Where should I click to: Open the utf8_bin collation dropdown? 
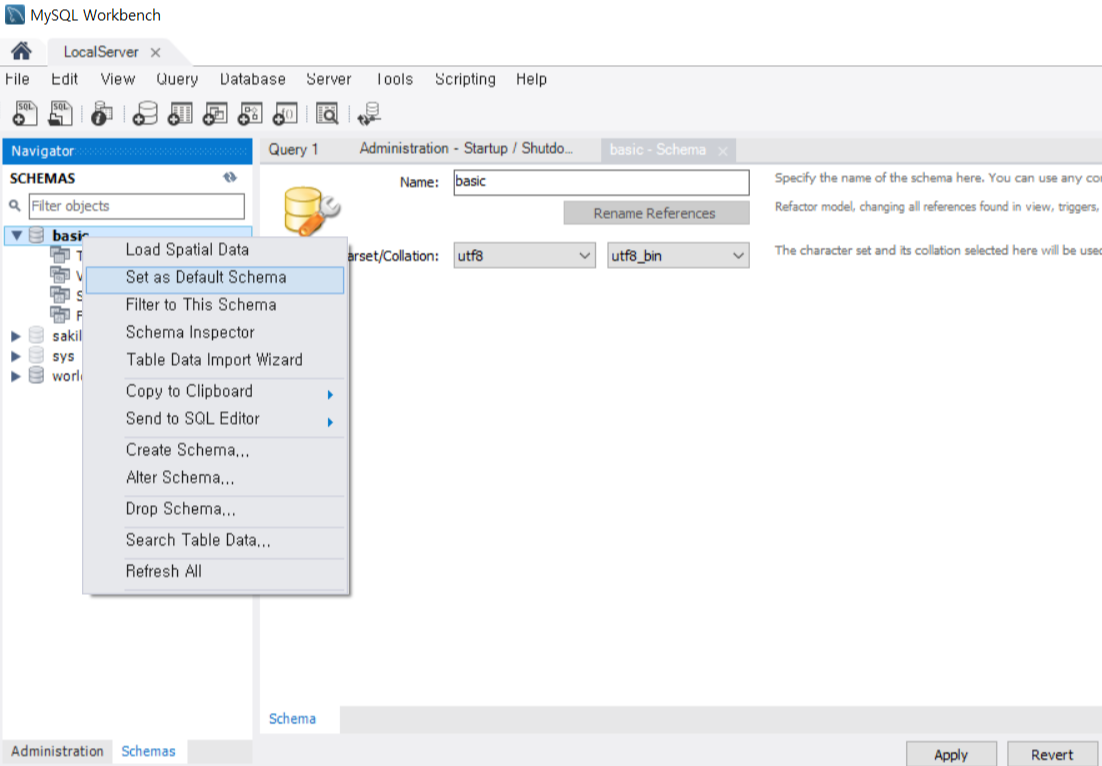(x=678, y=256)
